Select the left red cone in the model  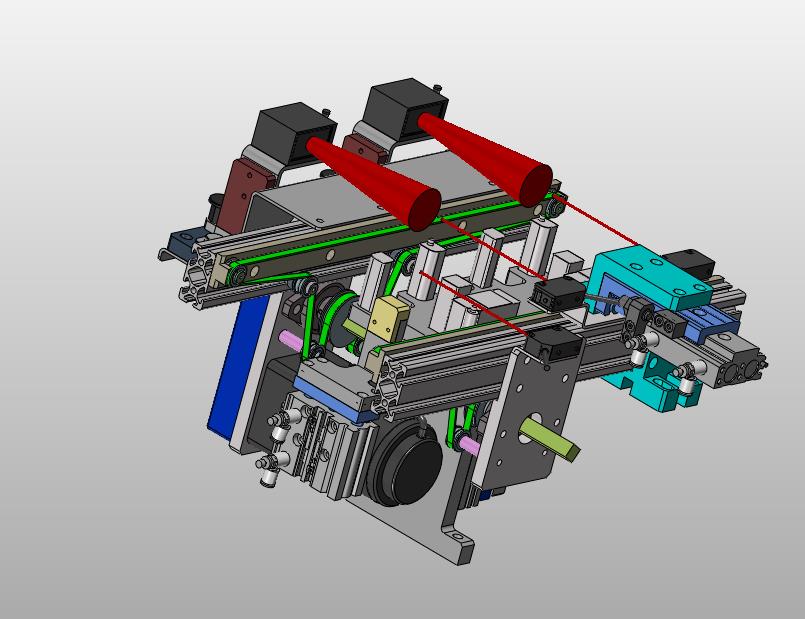click(x=377, y=182)
